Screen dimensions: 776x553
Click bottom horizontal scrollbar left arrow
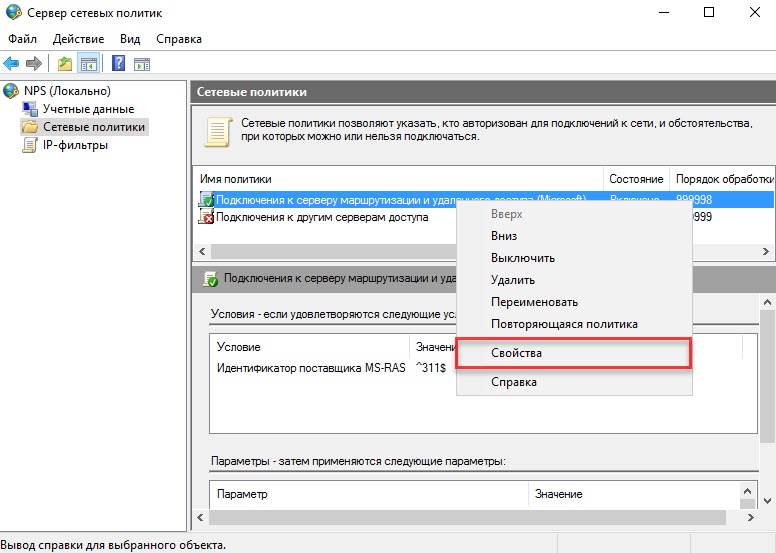(x=200, y=518)
